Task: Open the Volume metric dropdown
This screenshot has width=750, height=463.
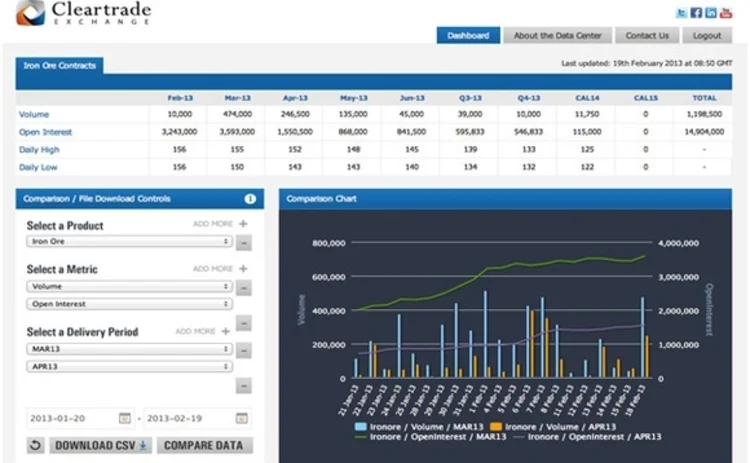Action: 130,287
